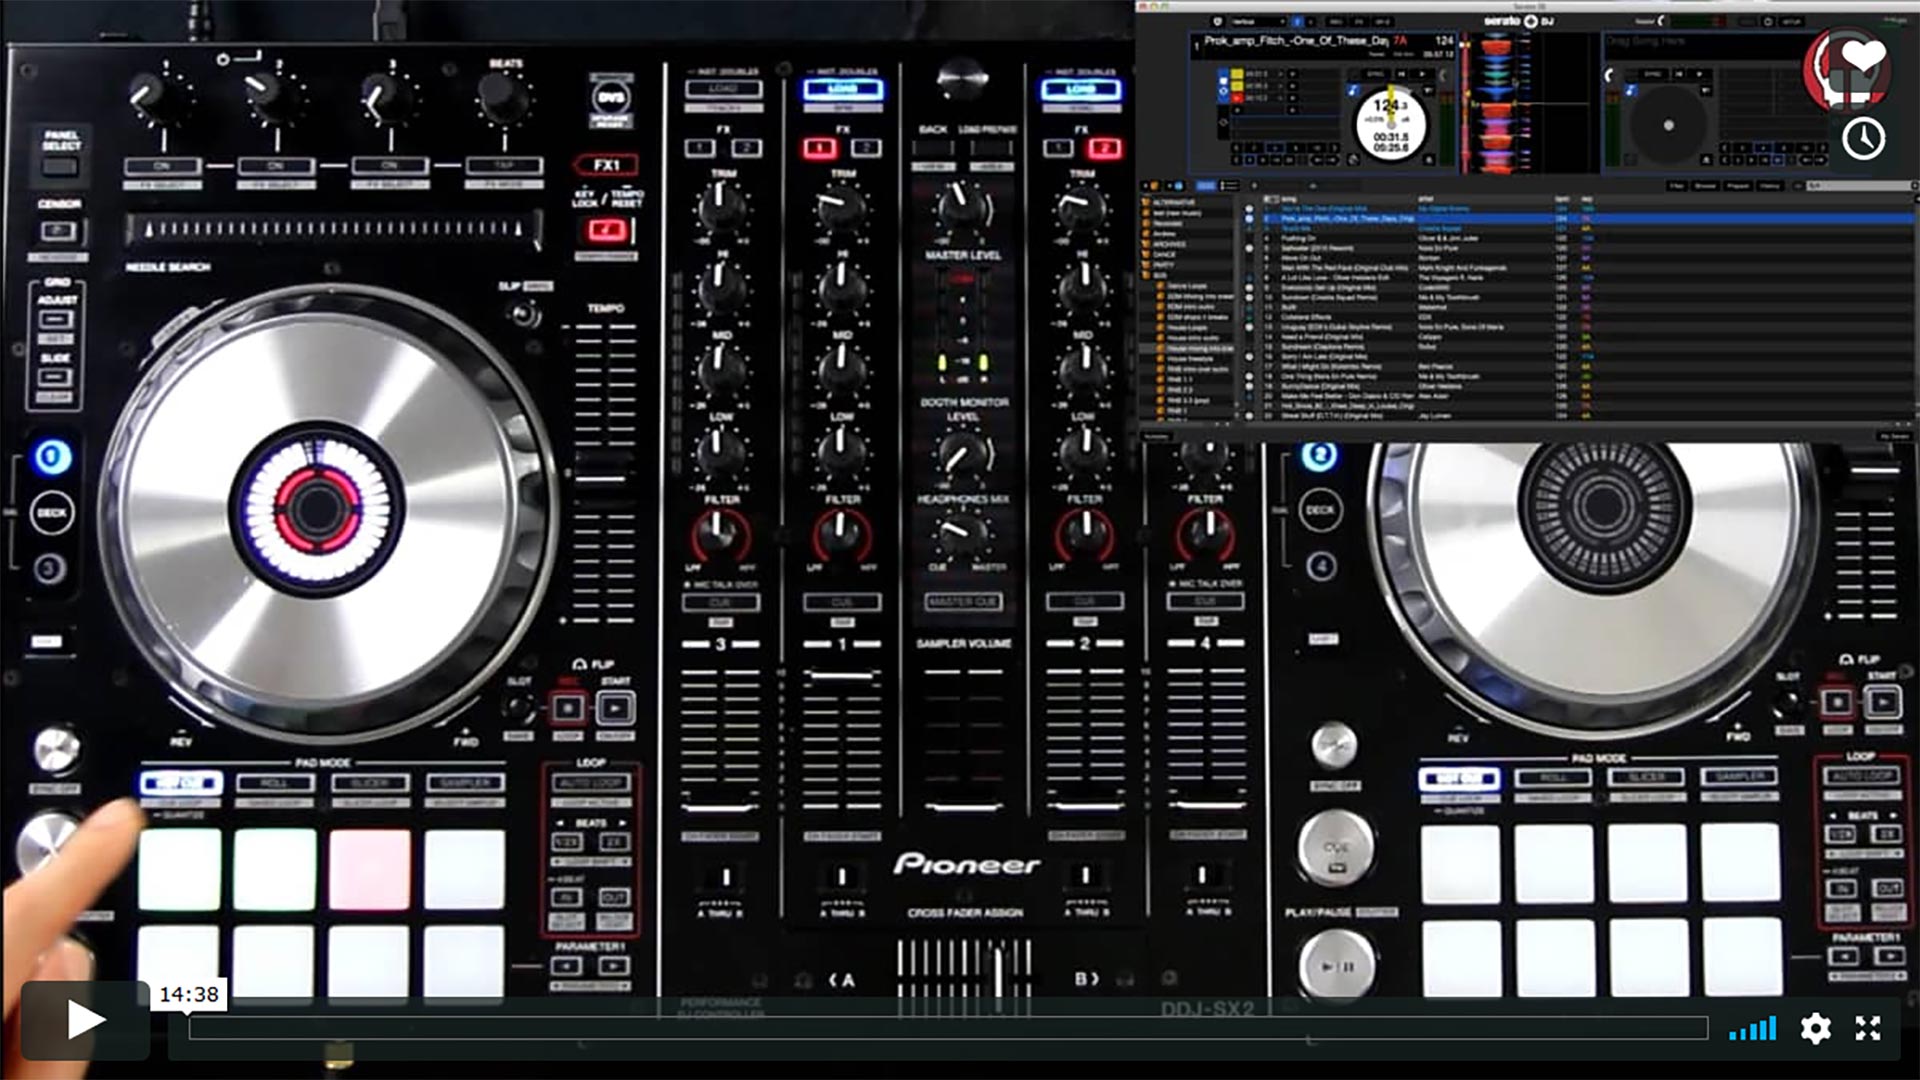Toggle red FX 2 assign on channel 2

[x=1104, y=148]
